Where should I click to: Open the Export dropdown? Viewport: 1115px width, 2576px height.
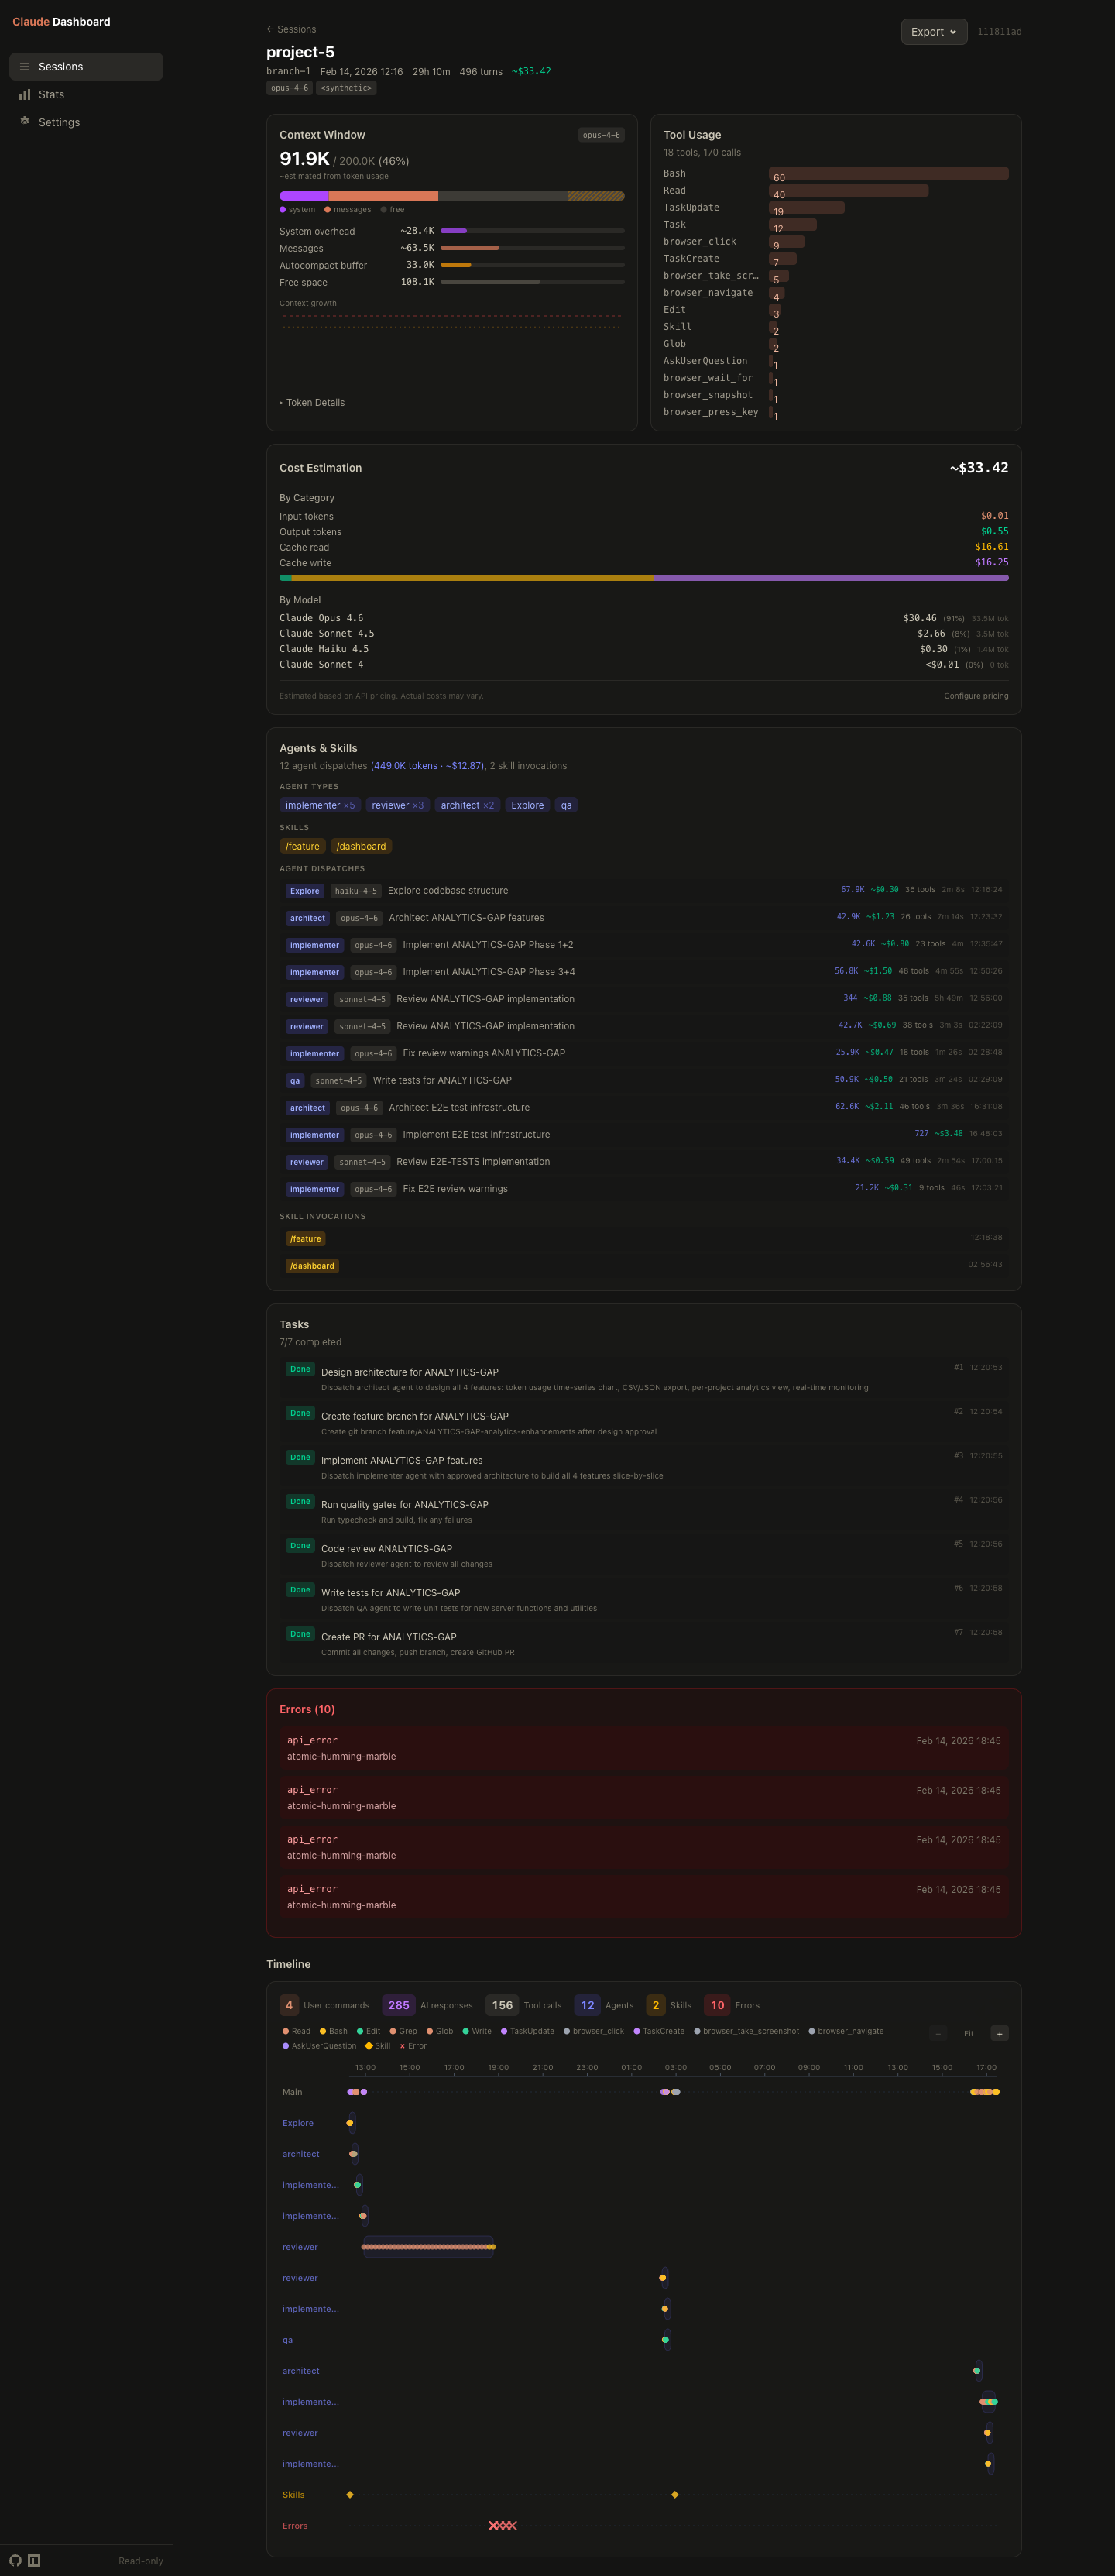pos(933,32)
